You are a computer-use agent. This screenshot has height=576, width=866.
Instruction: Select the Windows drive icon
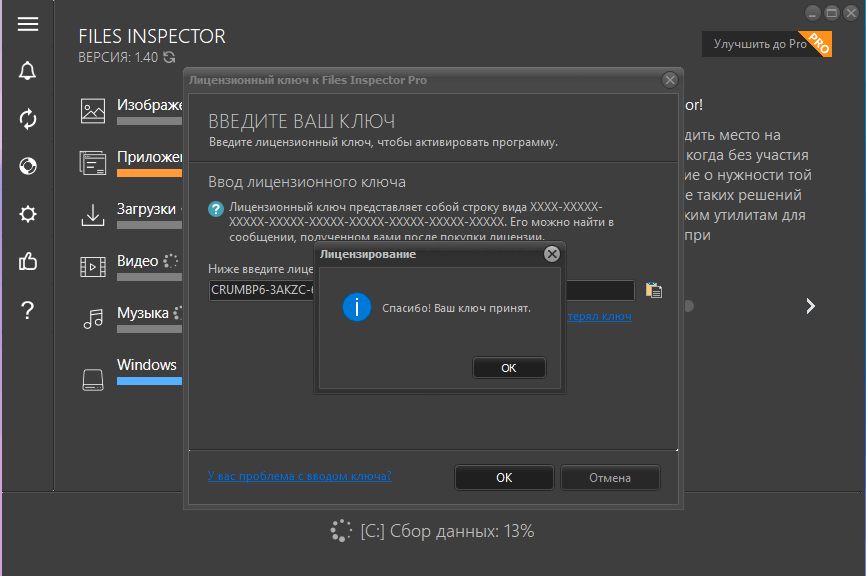click(93, 380)
